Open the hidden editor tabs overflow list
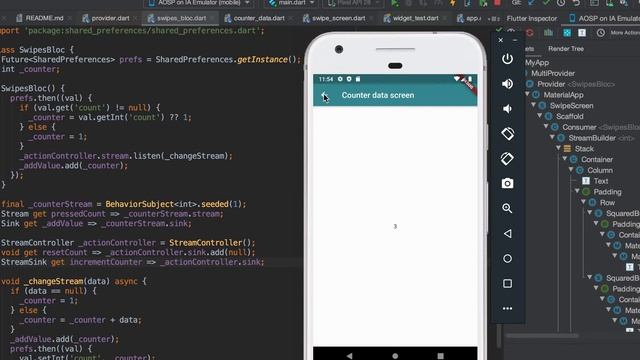Image resolution: width=640 pixels, height=360 pixels. click(x=493, y=18)
